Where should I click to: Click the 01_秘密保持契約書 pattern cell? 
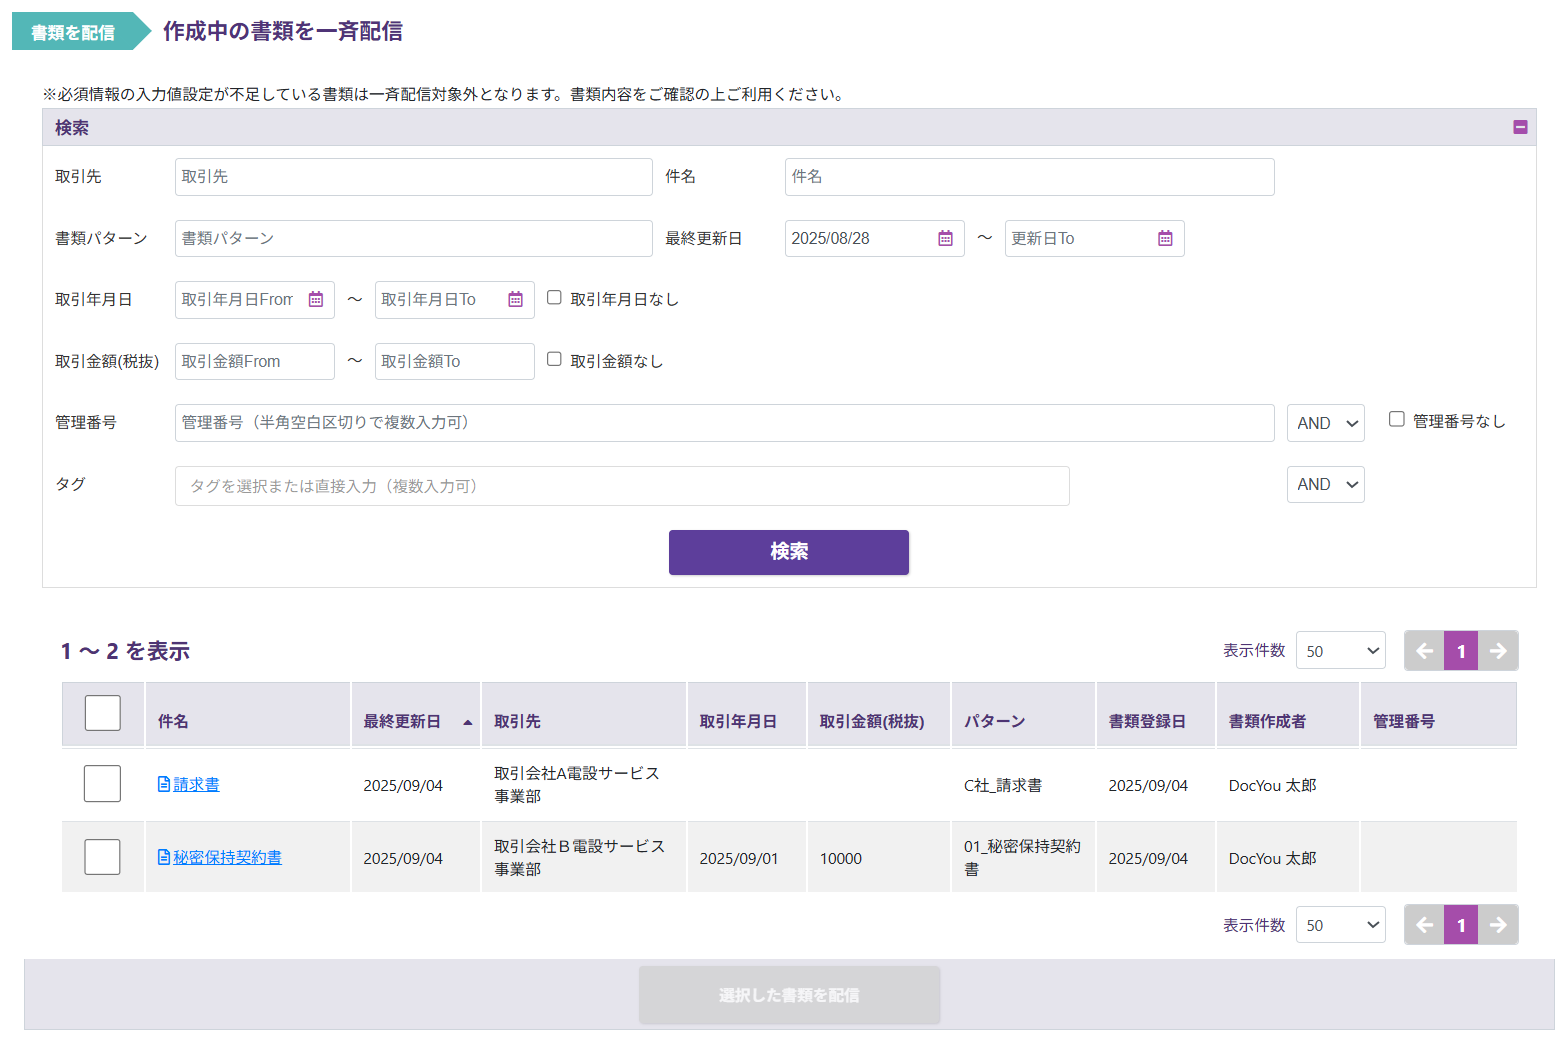[x=1023, y=857]
